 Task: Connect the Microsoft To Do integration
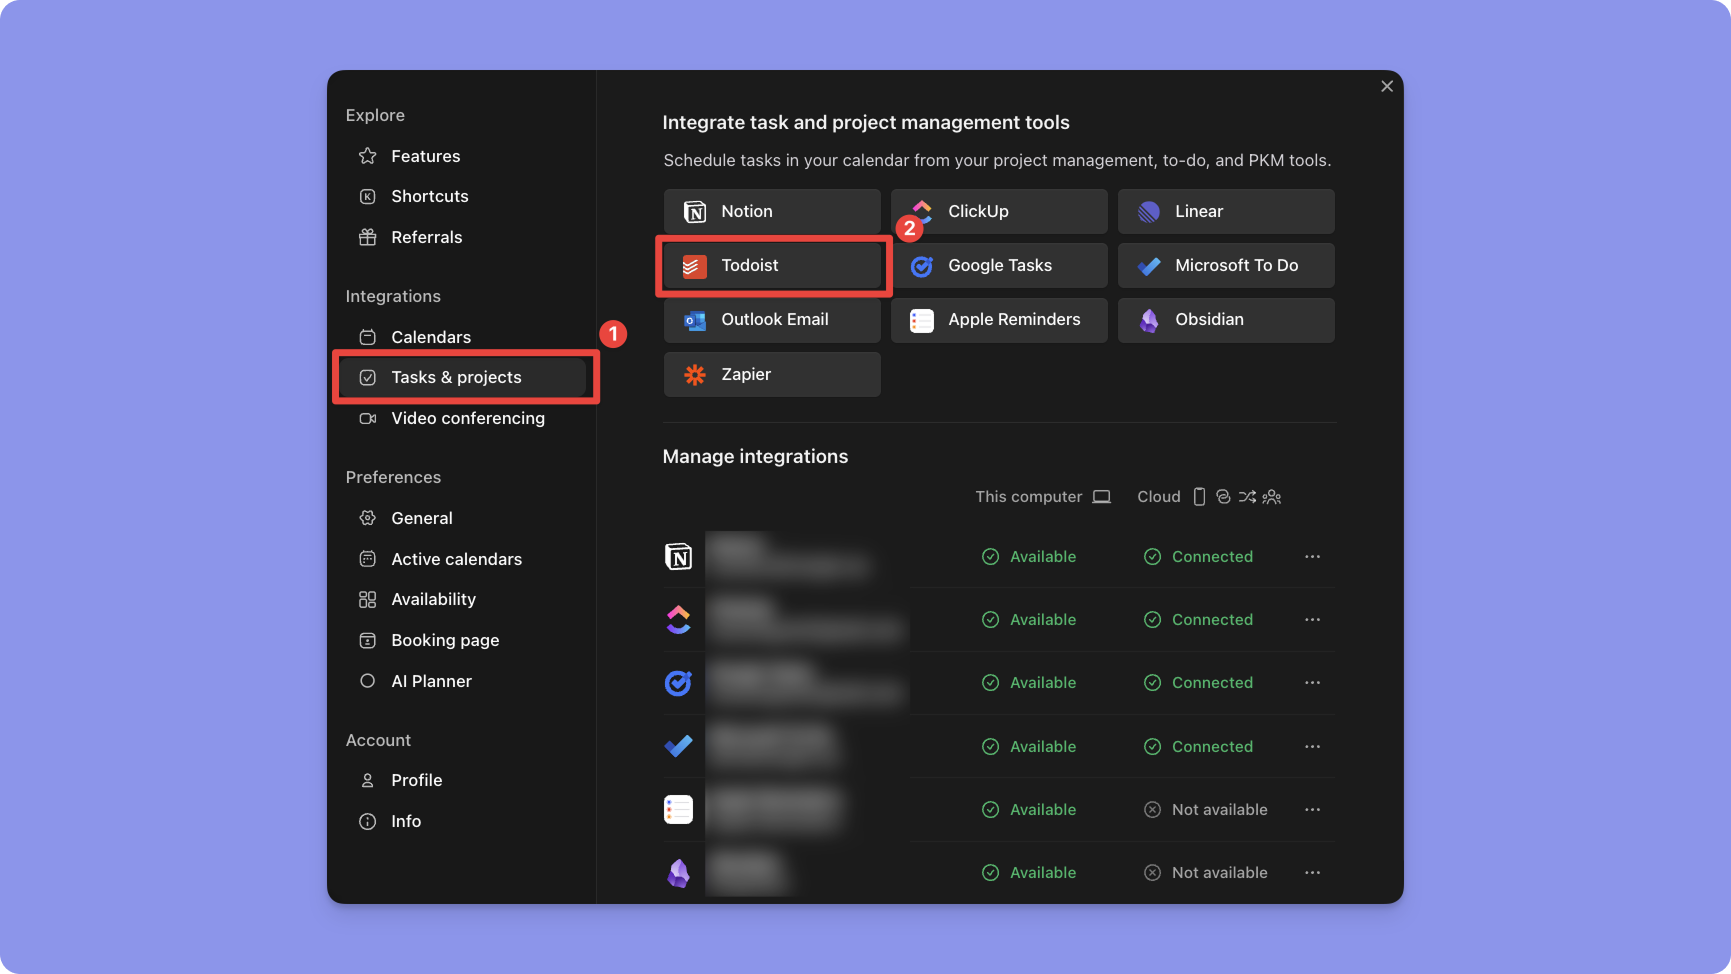(x=1226, y=265)
